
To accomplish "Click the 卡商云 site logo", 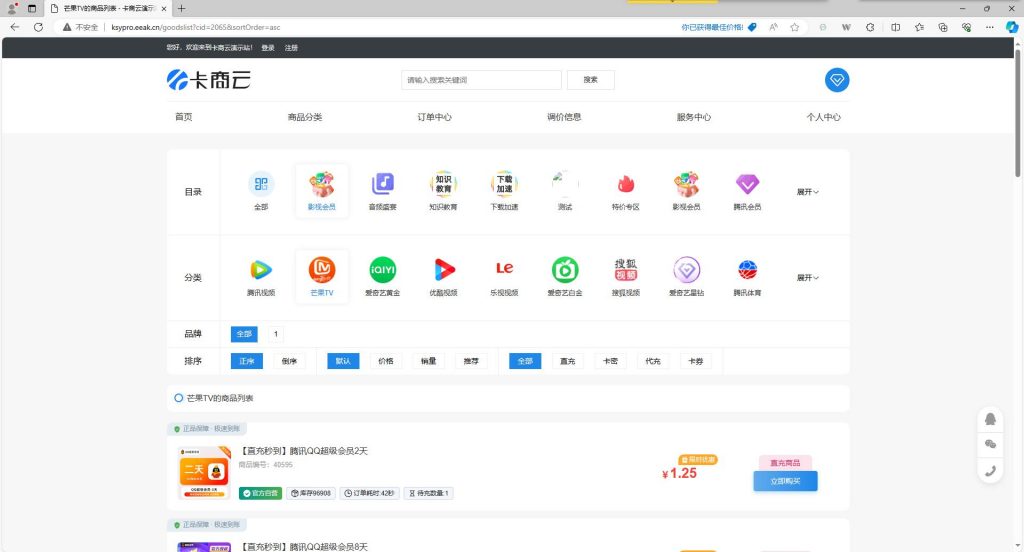I will click(x=208, y=80).
